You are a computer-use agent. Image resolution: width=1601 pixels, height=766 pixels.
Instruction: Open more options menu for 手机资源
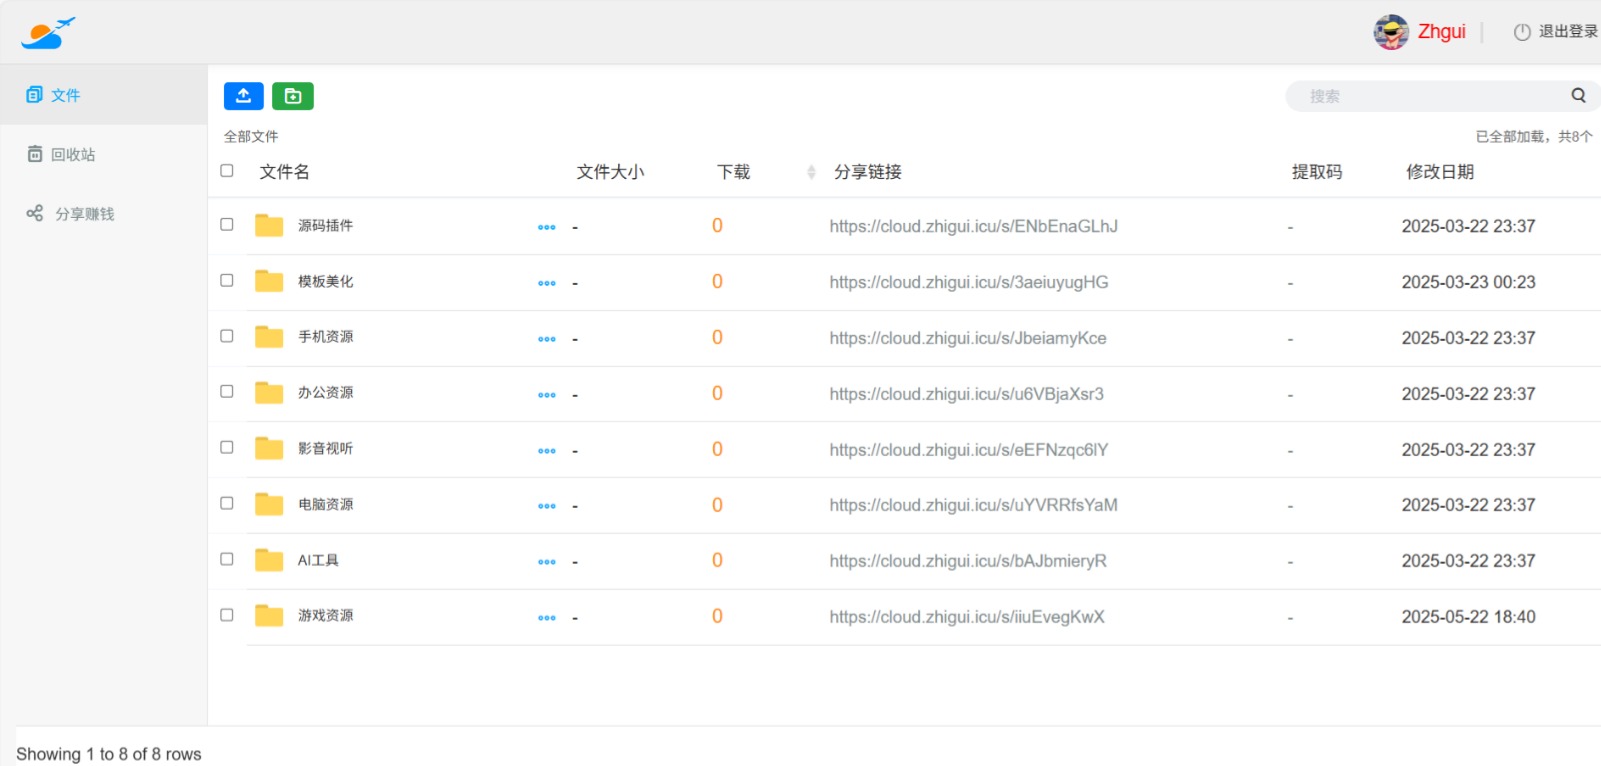coord(546,339)
